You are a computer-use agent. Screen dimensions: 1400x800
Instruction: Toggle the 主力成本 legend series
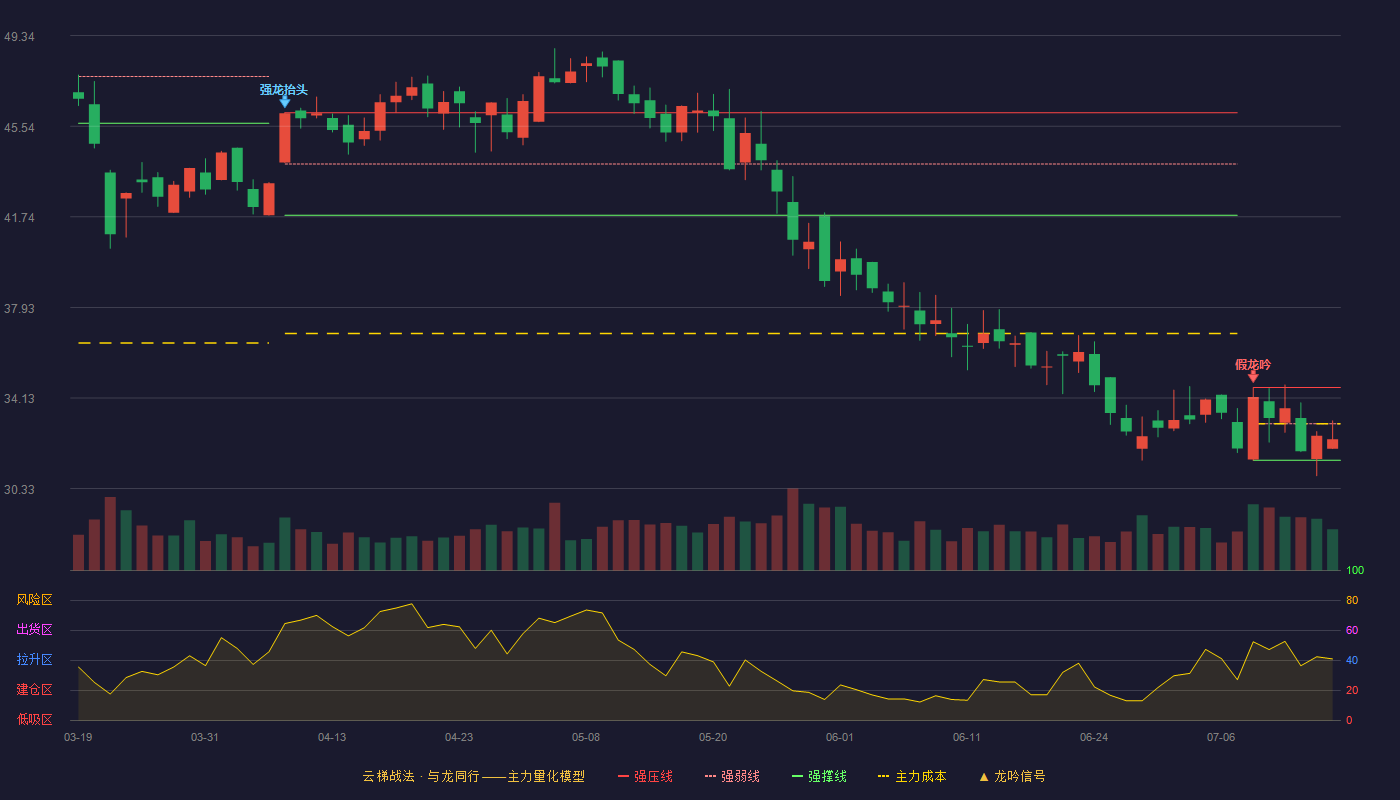pos(912,776)
